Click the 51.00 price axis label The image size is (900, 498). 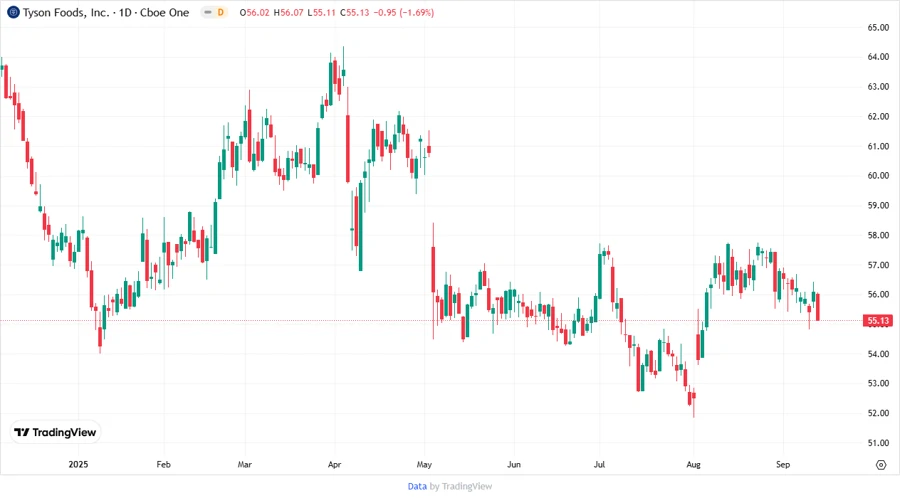coord(878,443)
